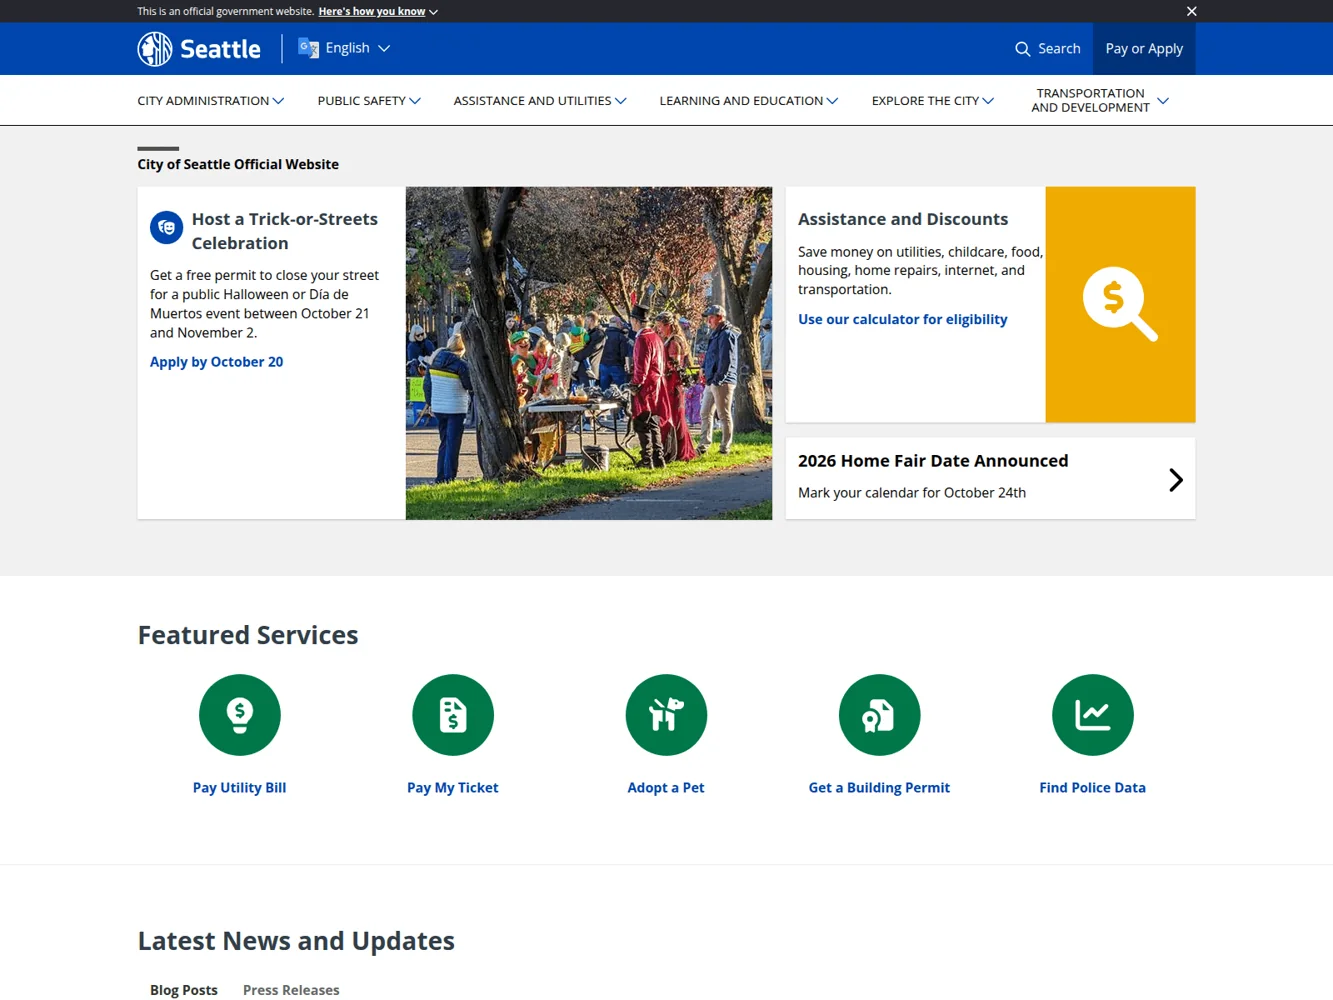The width and height of the screenshot is (1333, 1000).
Task: Open the Pay Utility Bill link text
Action: tap(240, 788)
